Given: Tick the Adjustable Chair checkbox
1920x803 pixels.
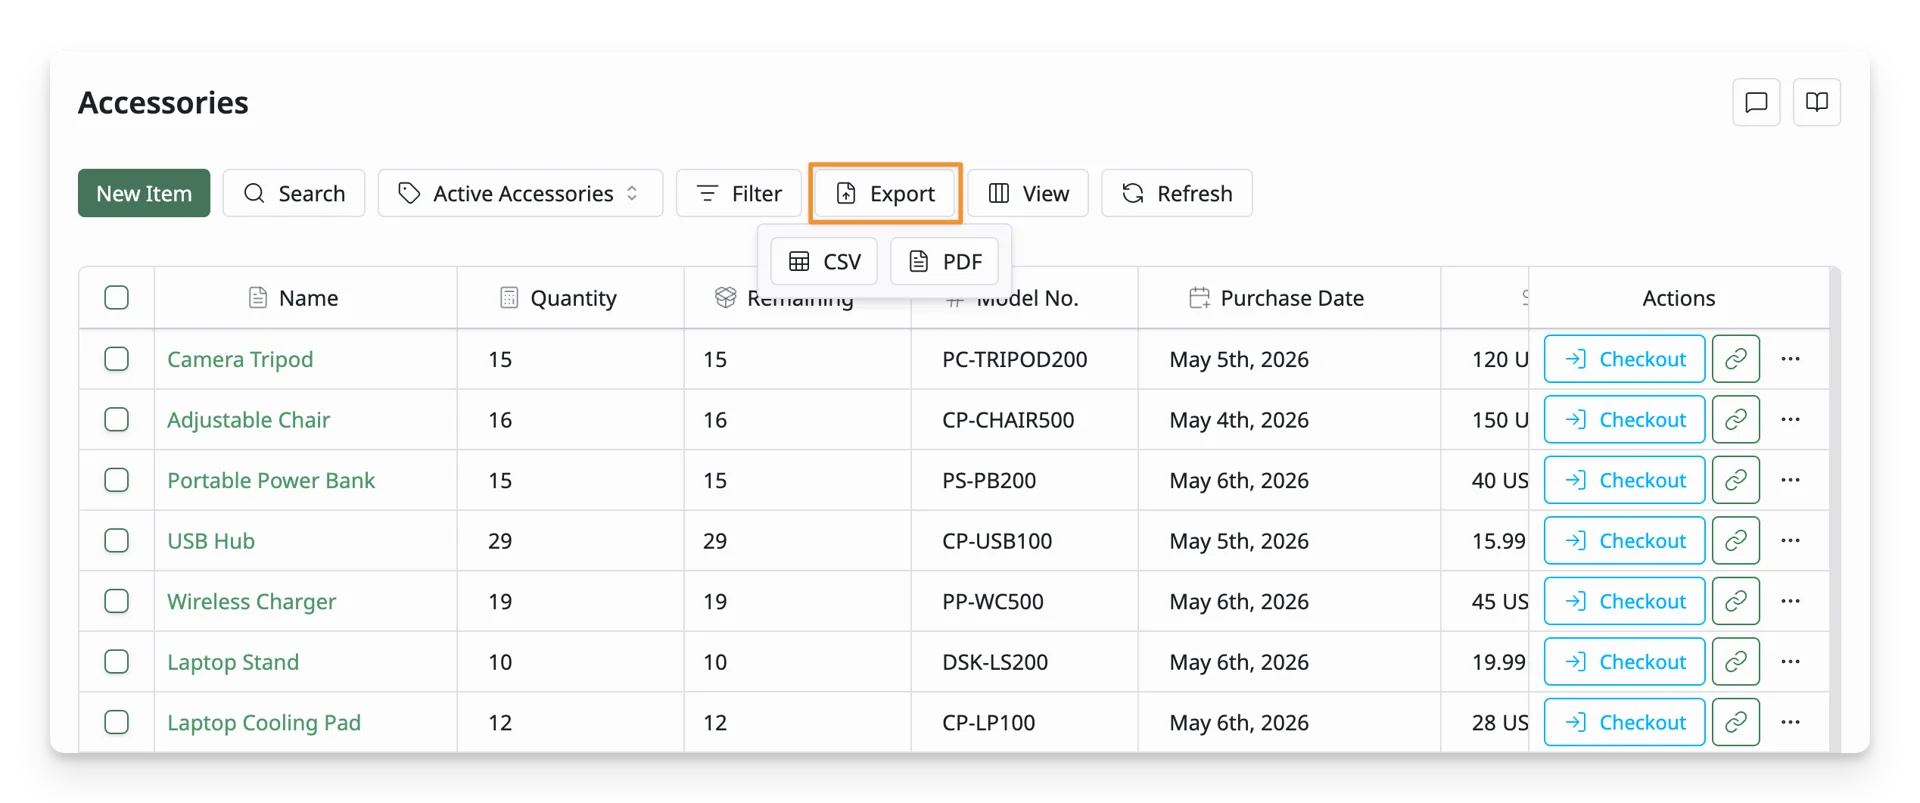Looking at the screenshot, I should [x=117, y=420].
